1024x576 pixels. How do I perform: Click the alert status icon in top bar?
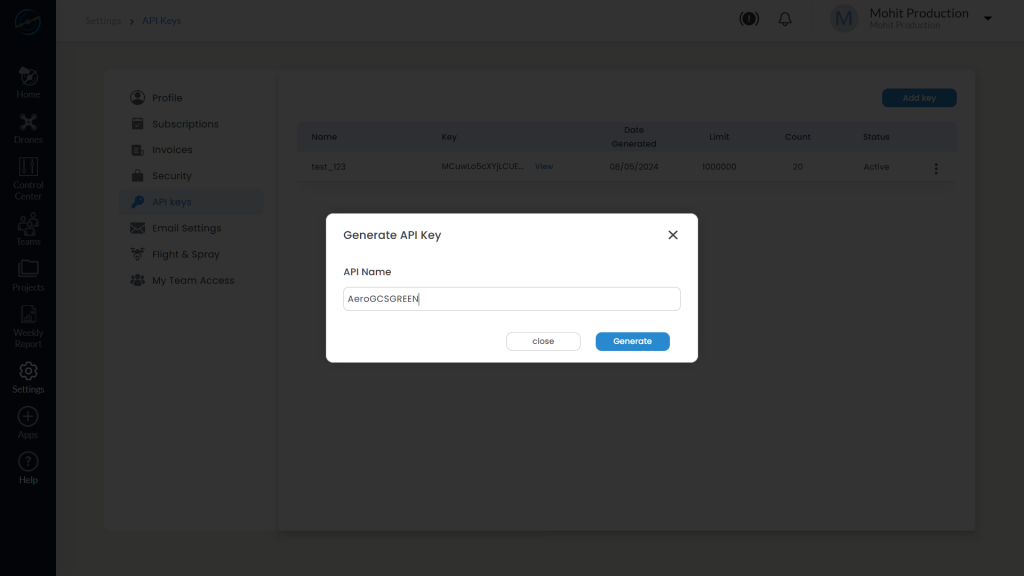click(748, 18)
